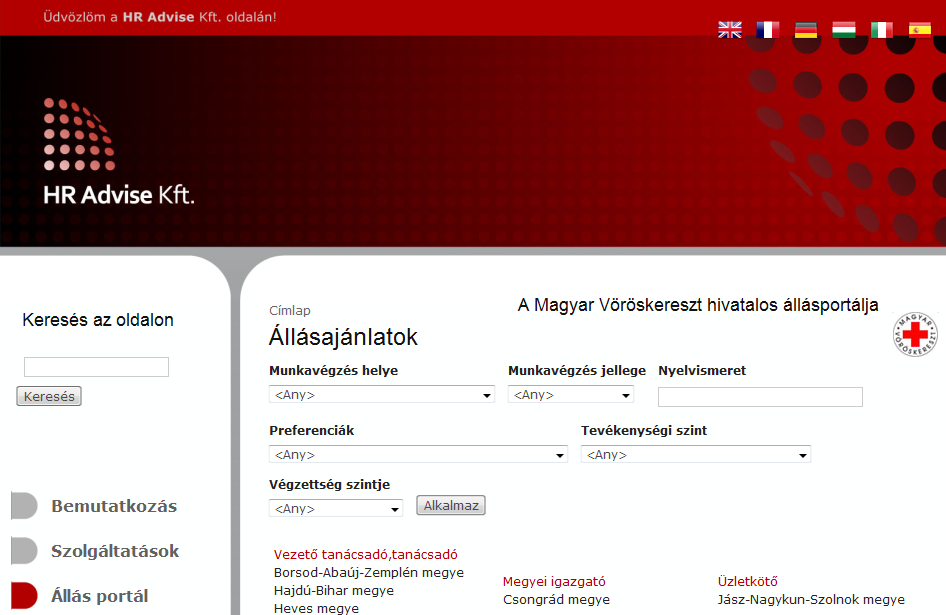Click the Keresés search button
The width and height of the screenshot is (946, 615).
(x=49, y=397)
